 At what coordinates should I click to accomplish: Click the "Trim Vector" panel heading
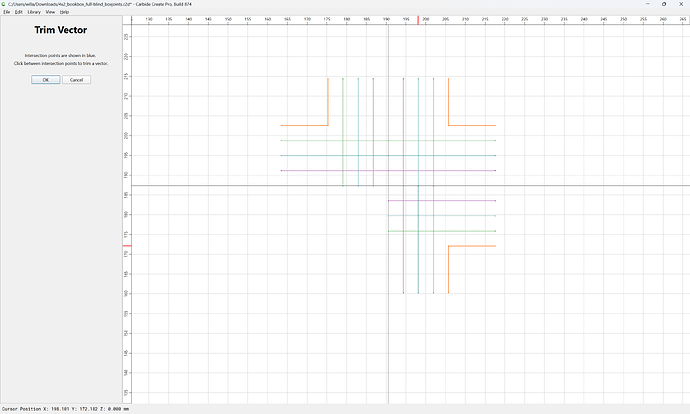click(61, 30)
